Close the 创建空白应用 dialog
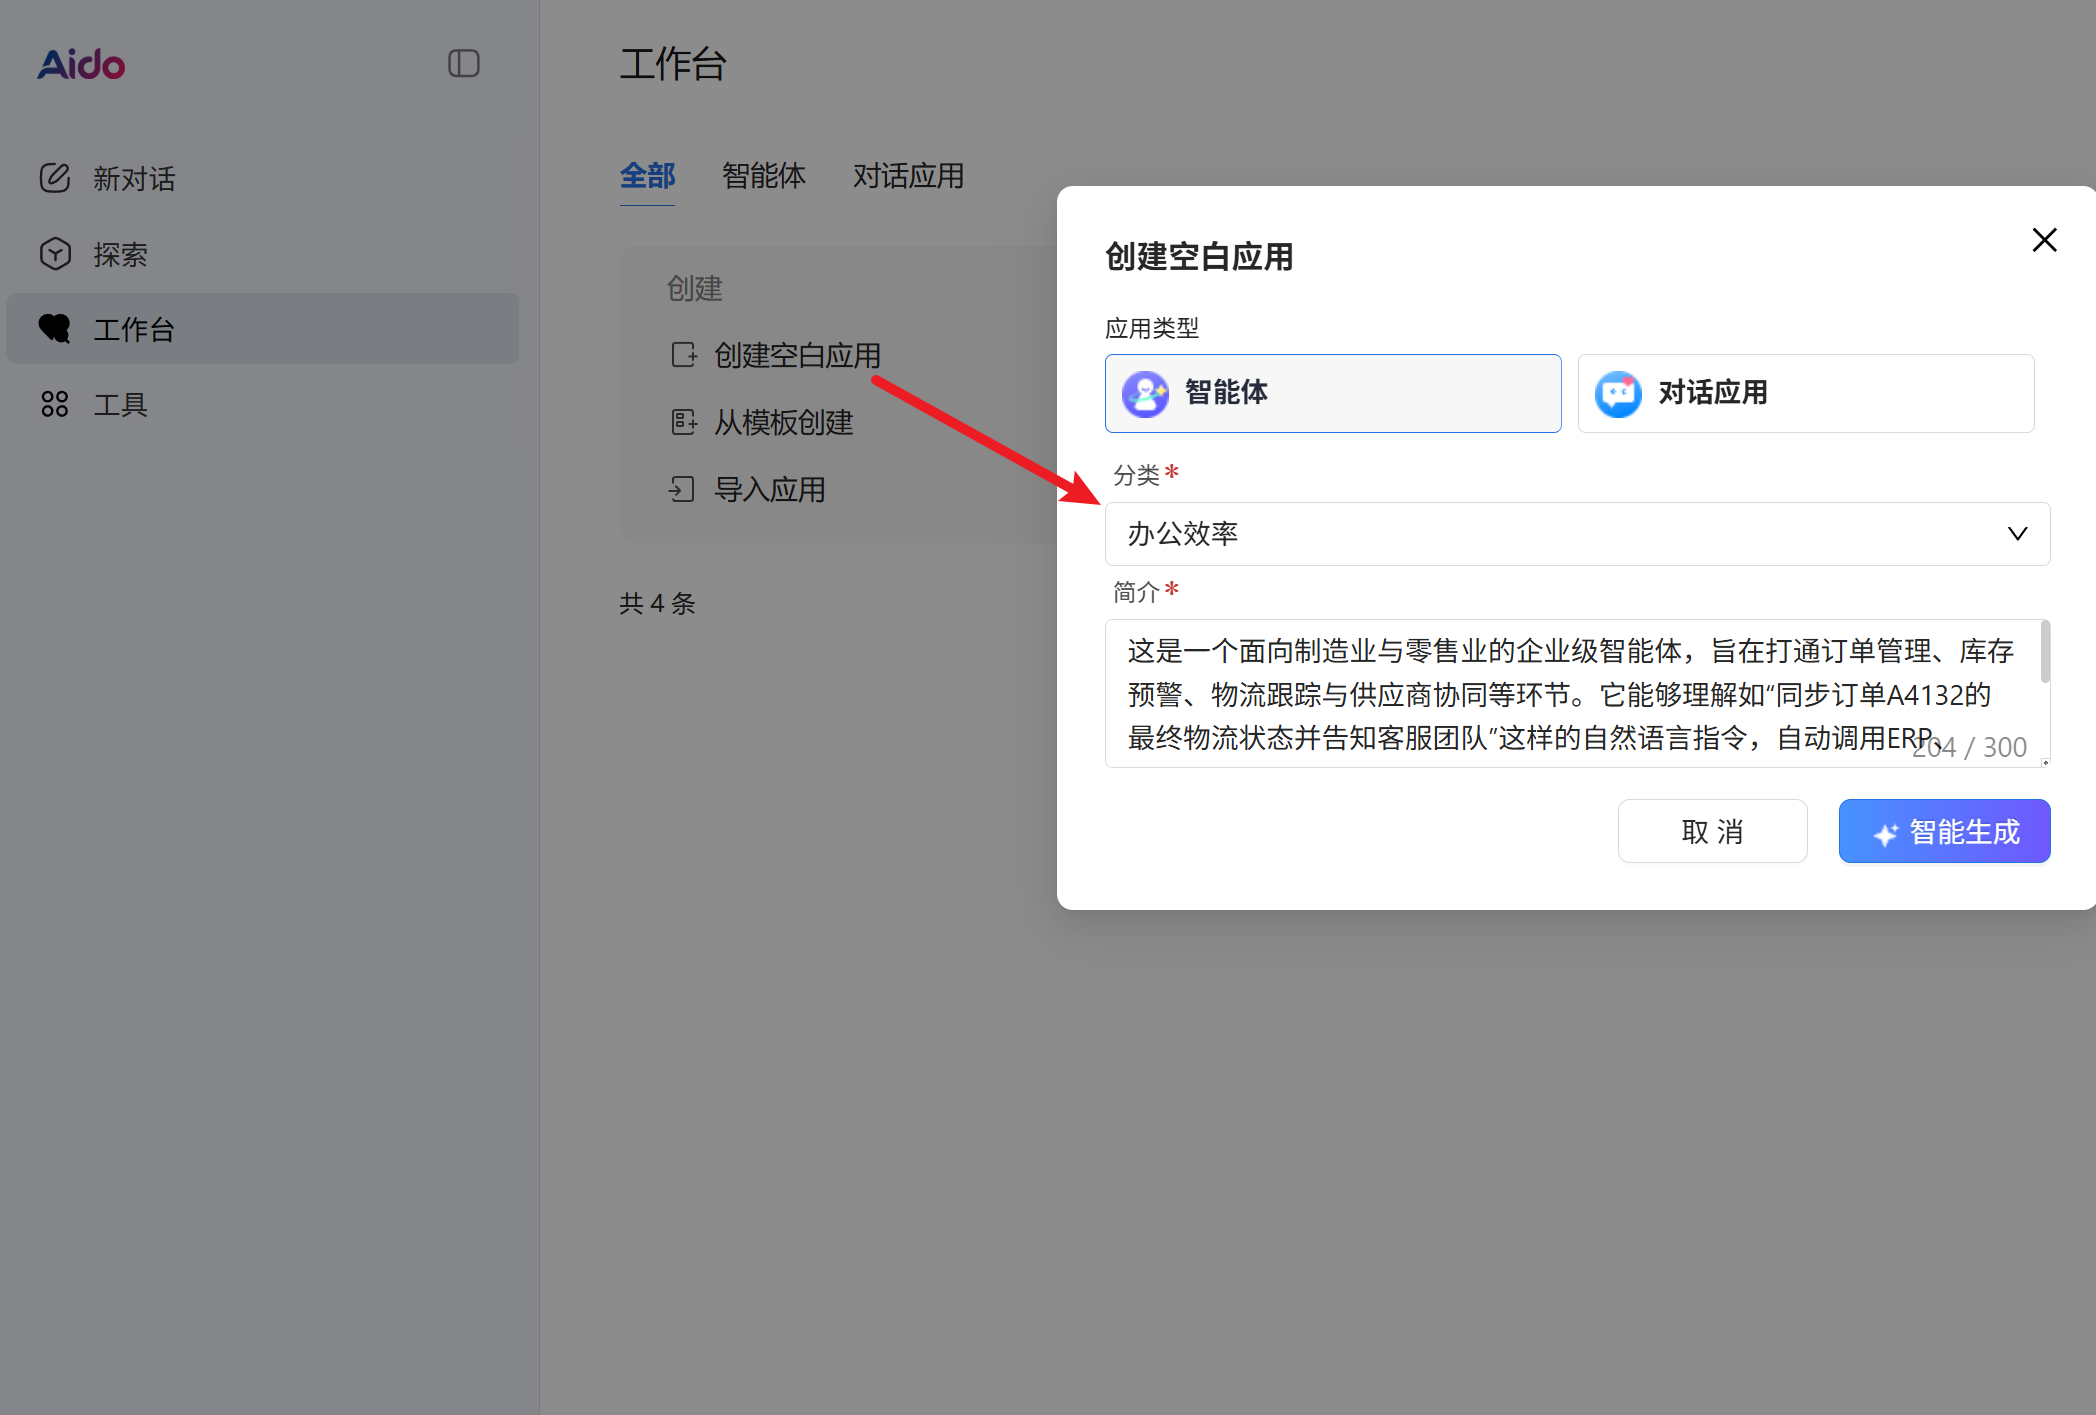This screenshot has width=2096, height=1415. click(2044, 240)
